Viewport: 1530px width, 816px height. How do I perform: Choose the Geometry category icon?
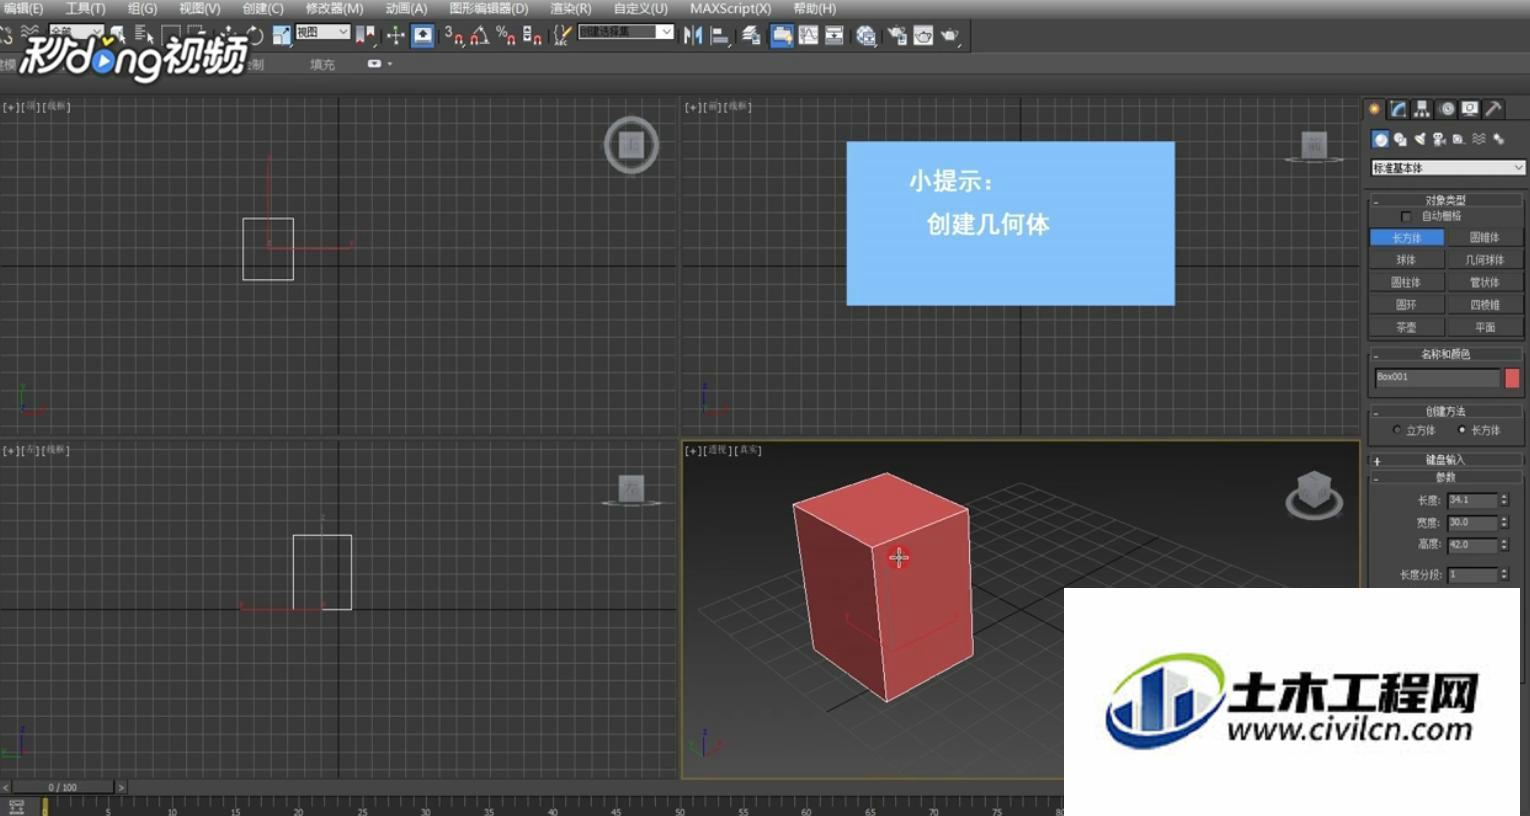pos(1381,139)
